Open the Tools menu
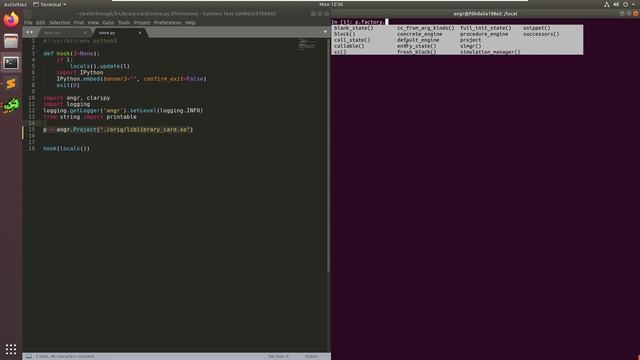Screen dimensions: 640x360 [x=124, y=23]
